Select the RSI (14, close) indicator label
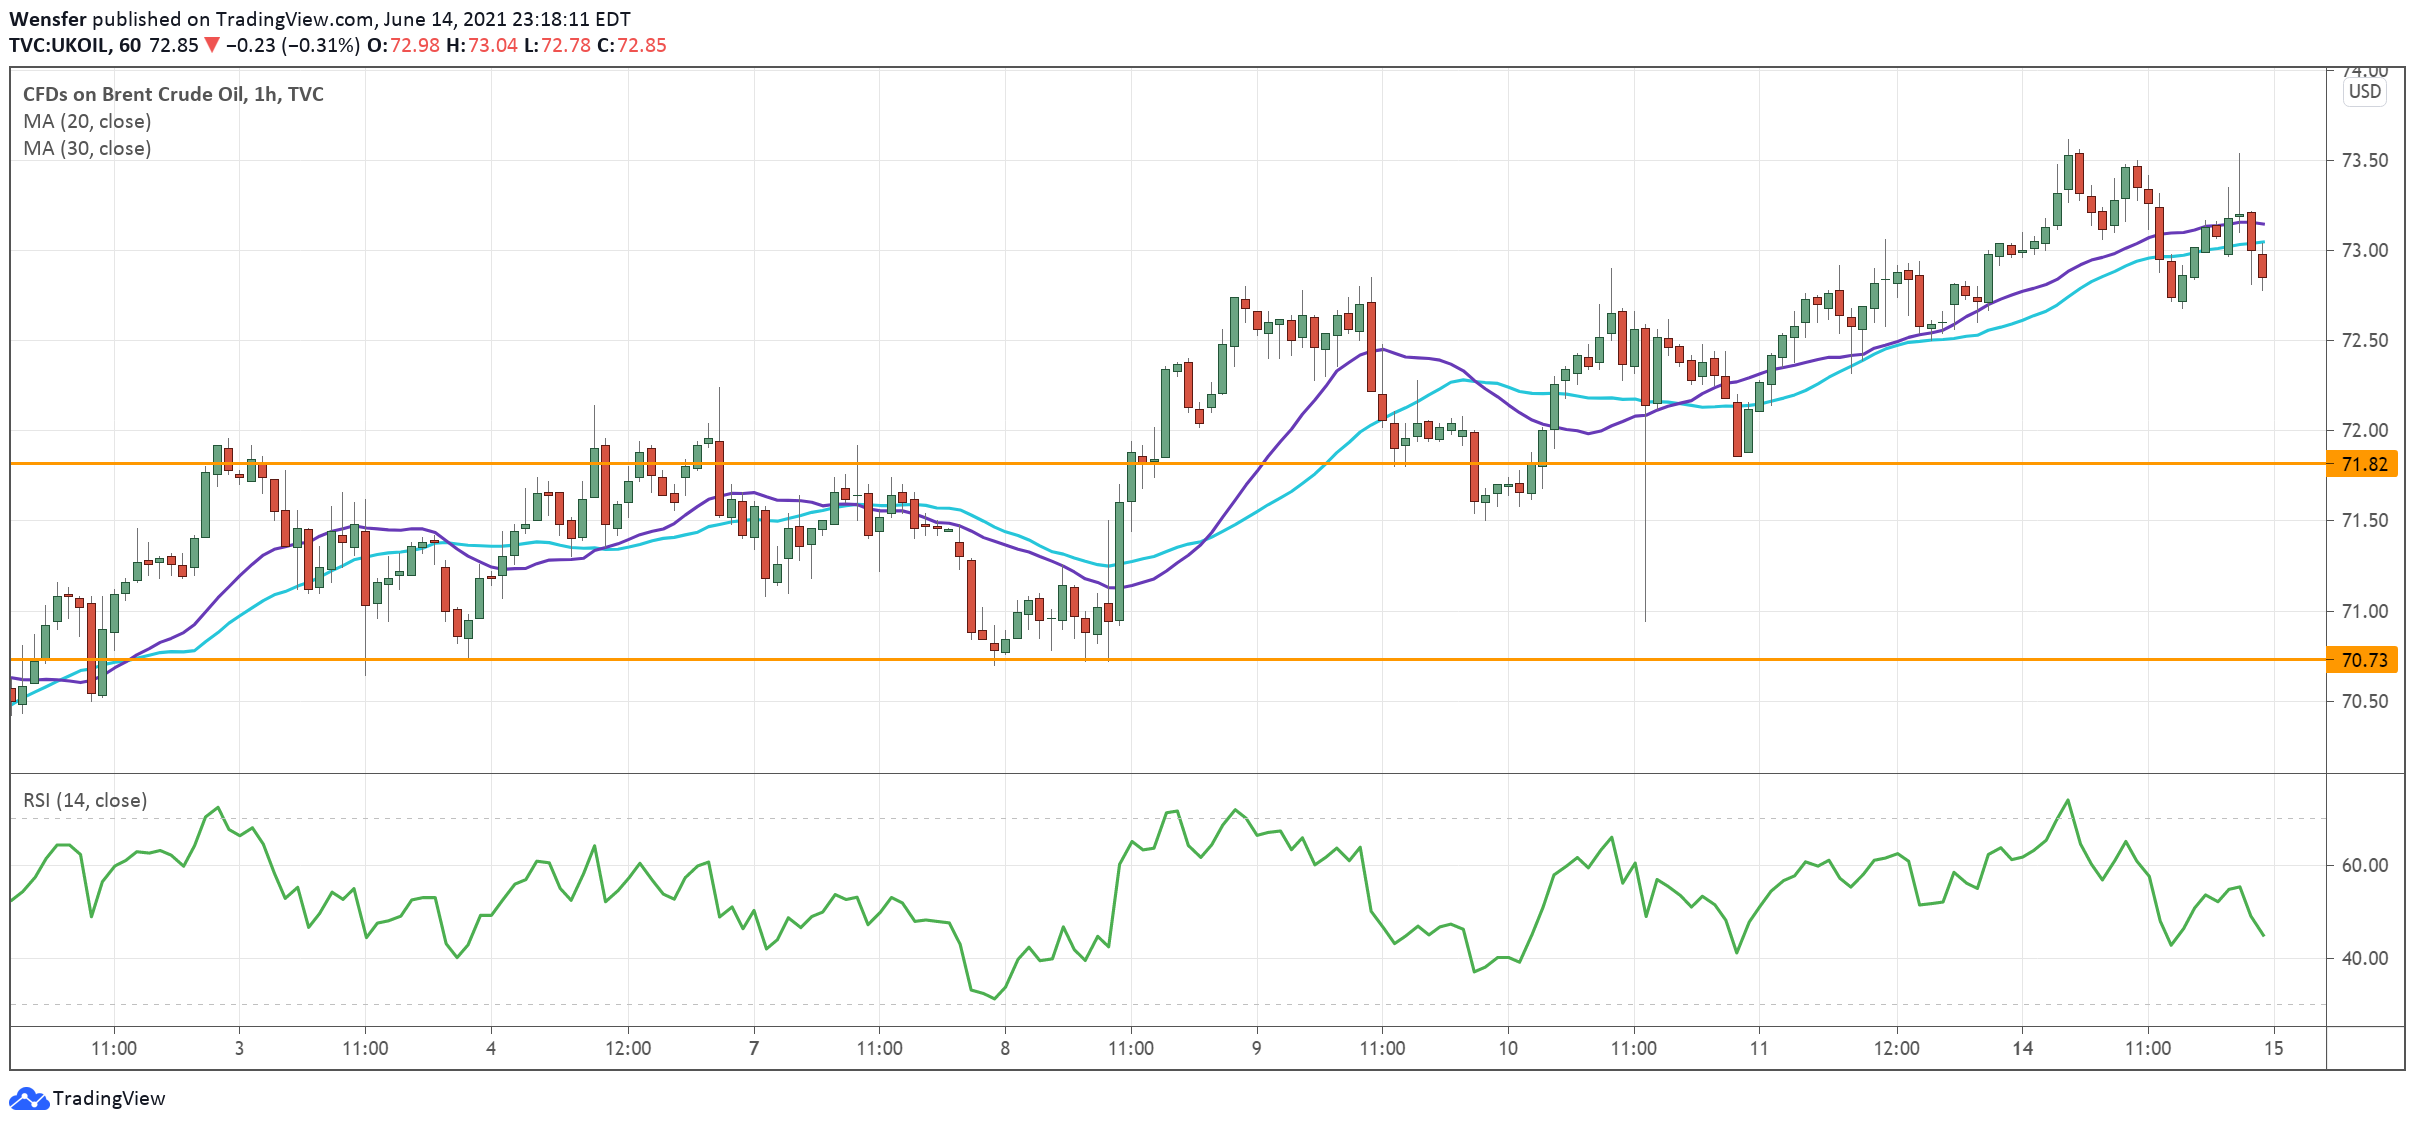Screen dimensions: 2415x1127 tap(85, 800)
